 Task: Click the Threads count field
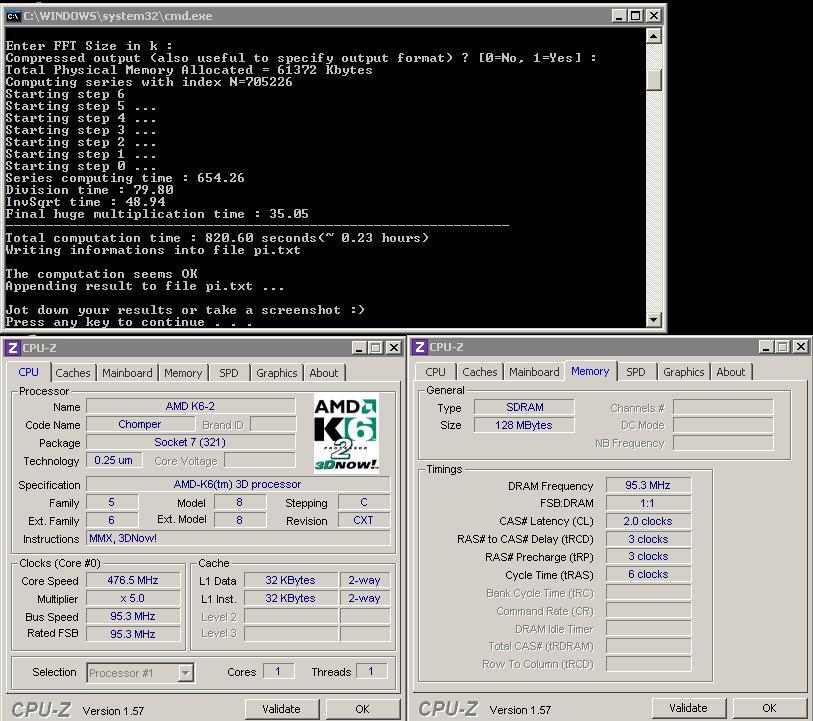point(371,672)
